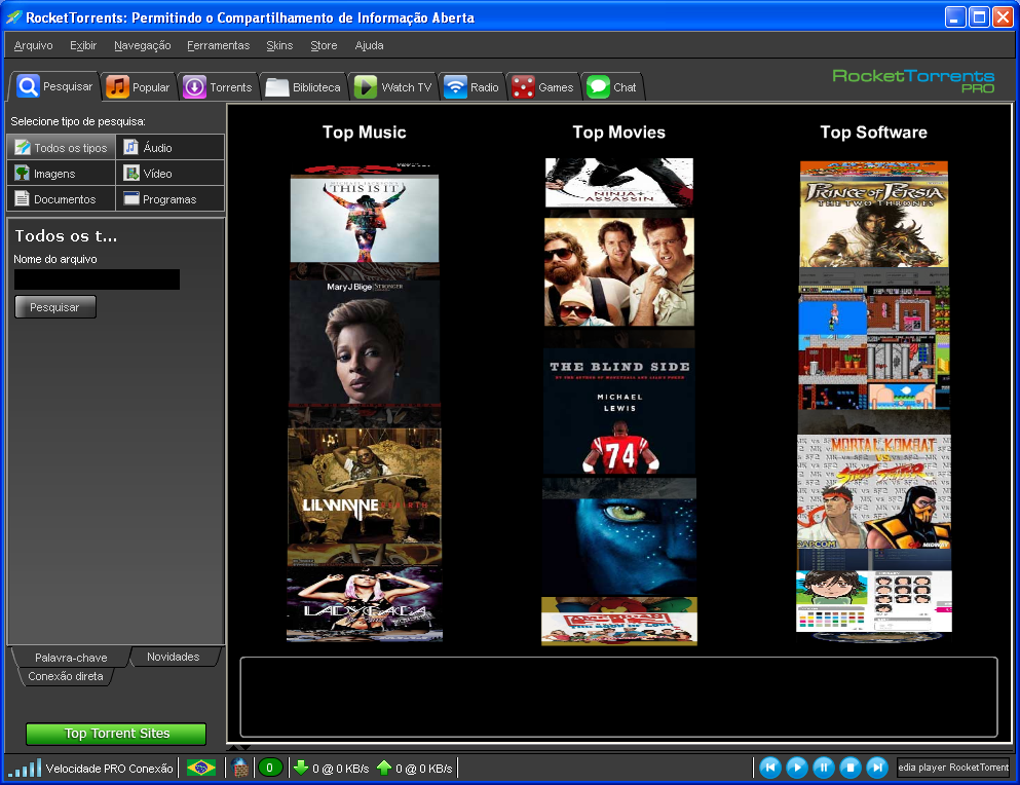Click the Brazil flag language icon
The height and width of the screenshot is (785, 1020).
(201, 768)
